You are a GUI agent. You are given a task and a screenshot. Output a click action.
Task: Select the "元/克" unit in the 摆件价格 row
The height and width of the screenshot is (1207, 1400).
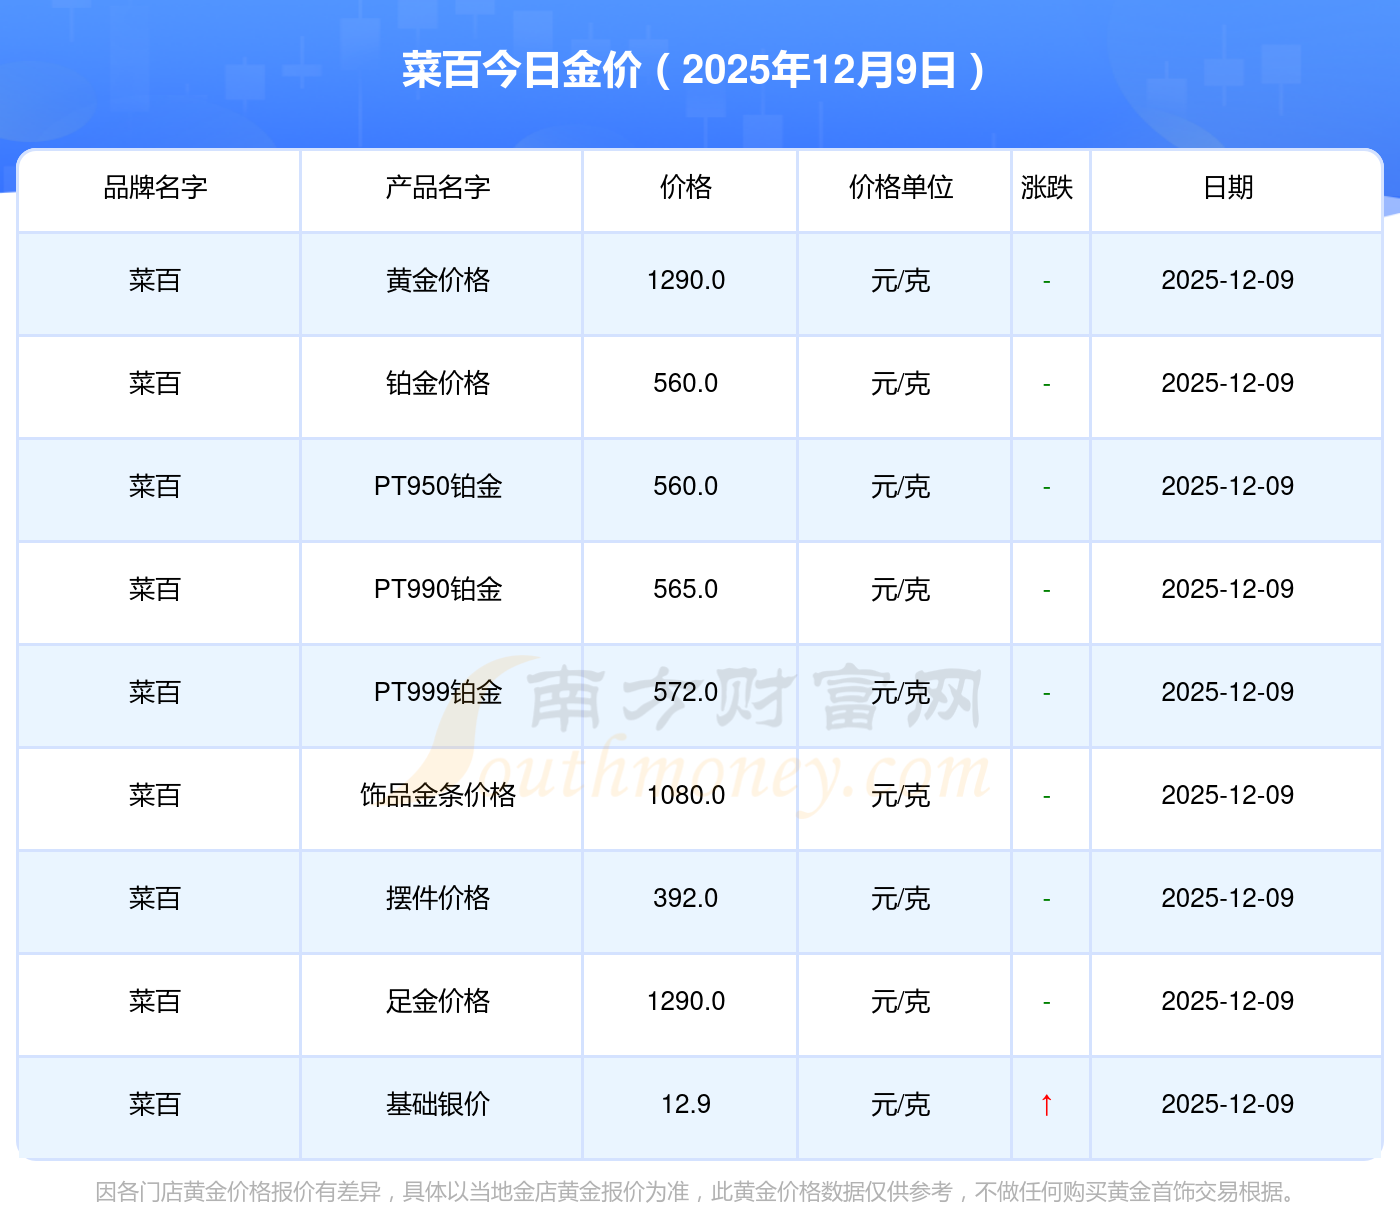coord(901,898)
